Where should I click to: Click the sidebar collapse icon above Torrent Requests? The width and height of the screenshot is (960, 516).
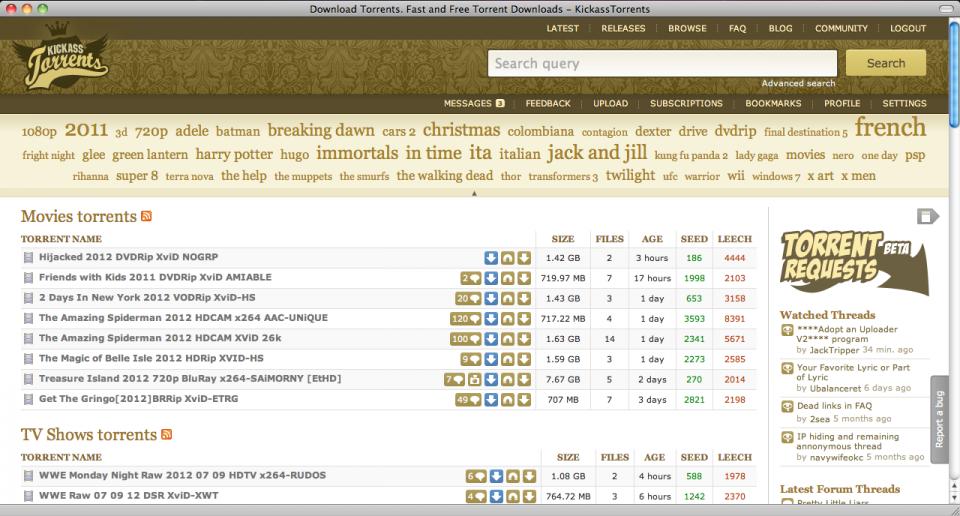pos(928,216)
